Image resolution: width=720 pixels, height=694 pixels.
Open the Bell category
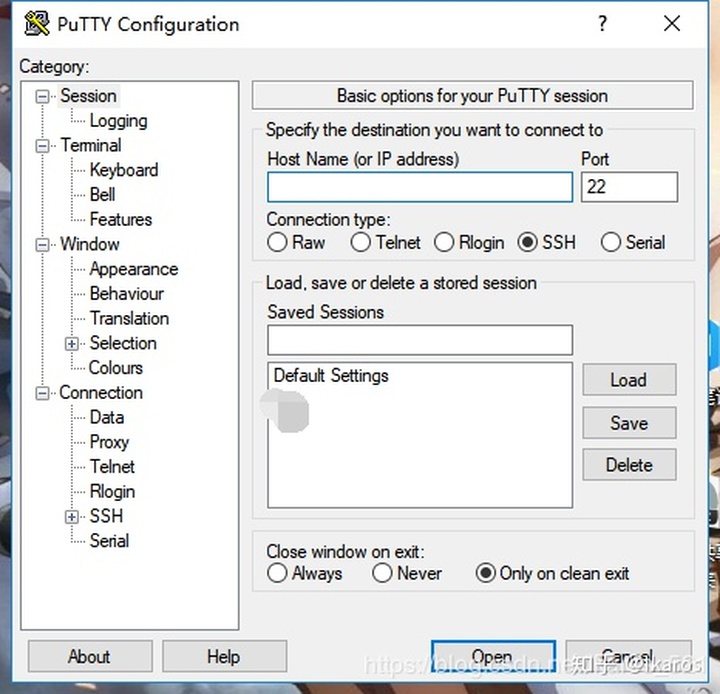[x=102, y=195]
